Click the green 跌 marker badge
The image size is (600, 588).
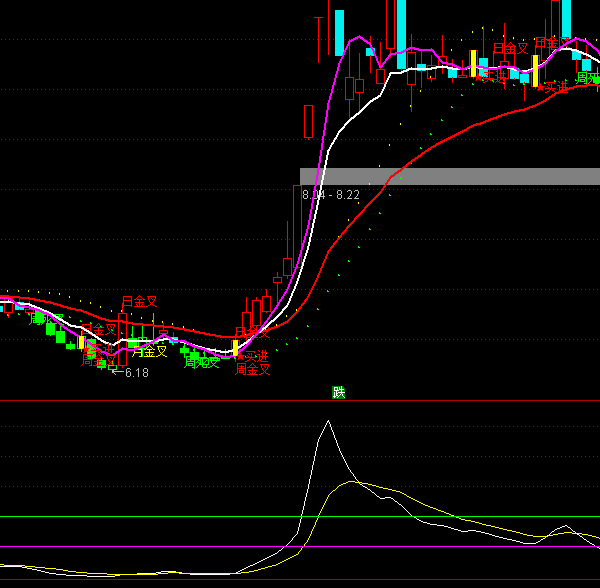(x=339, y=392)
